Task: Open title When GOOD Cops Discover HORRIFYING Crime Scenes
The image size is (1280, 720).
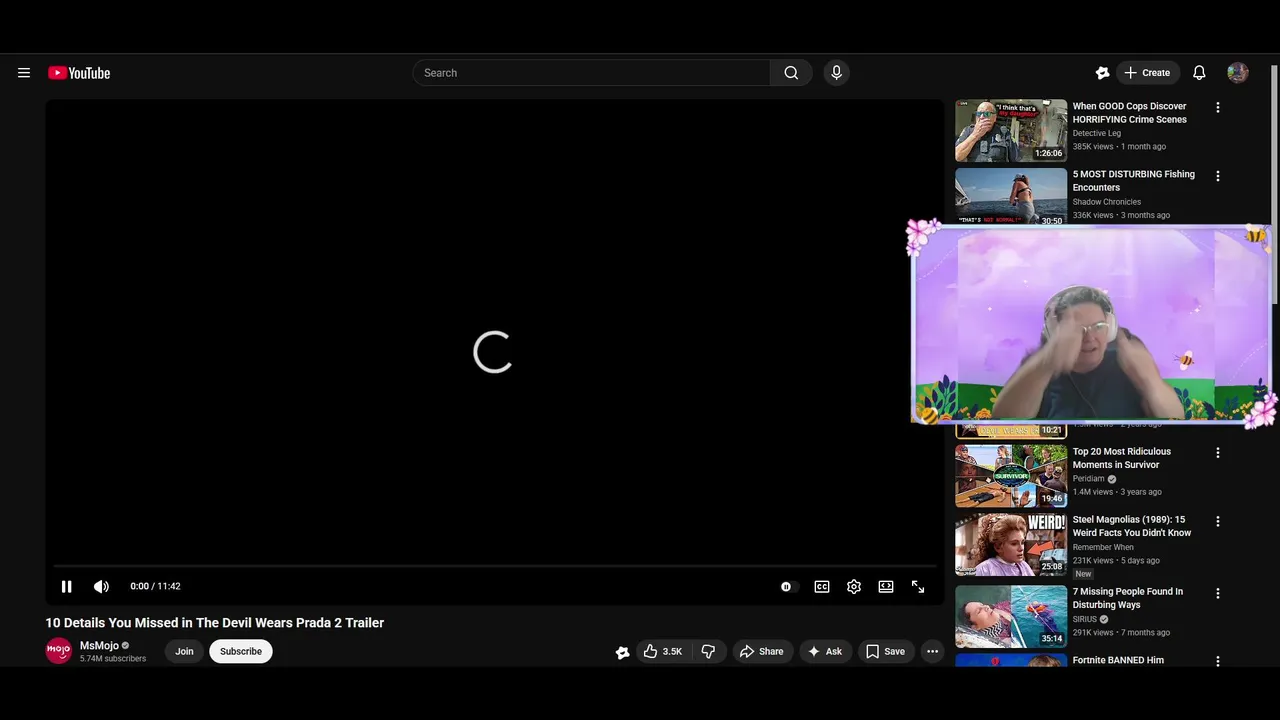Action: coord(1130,113)
